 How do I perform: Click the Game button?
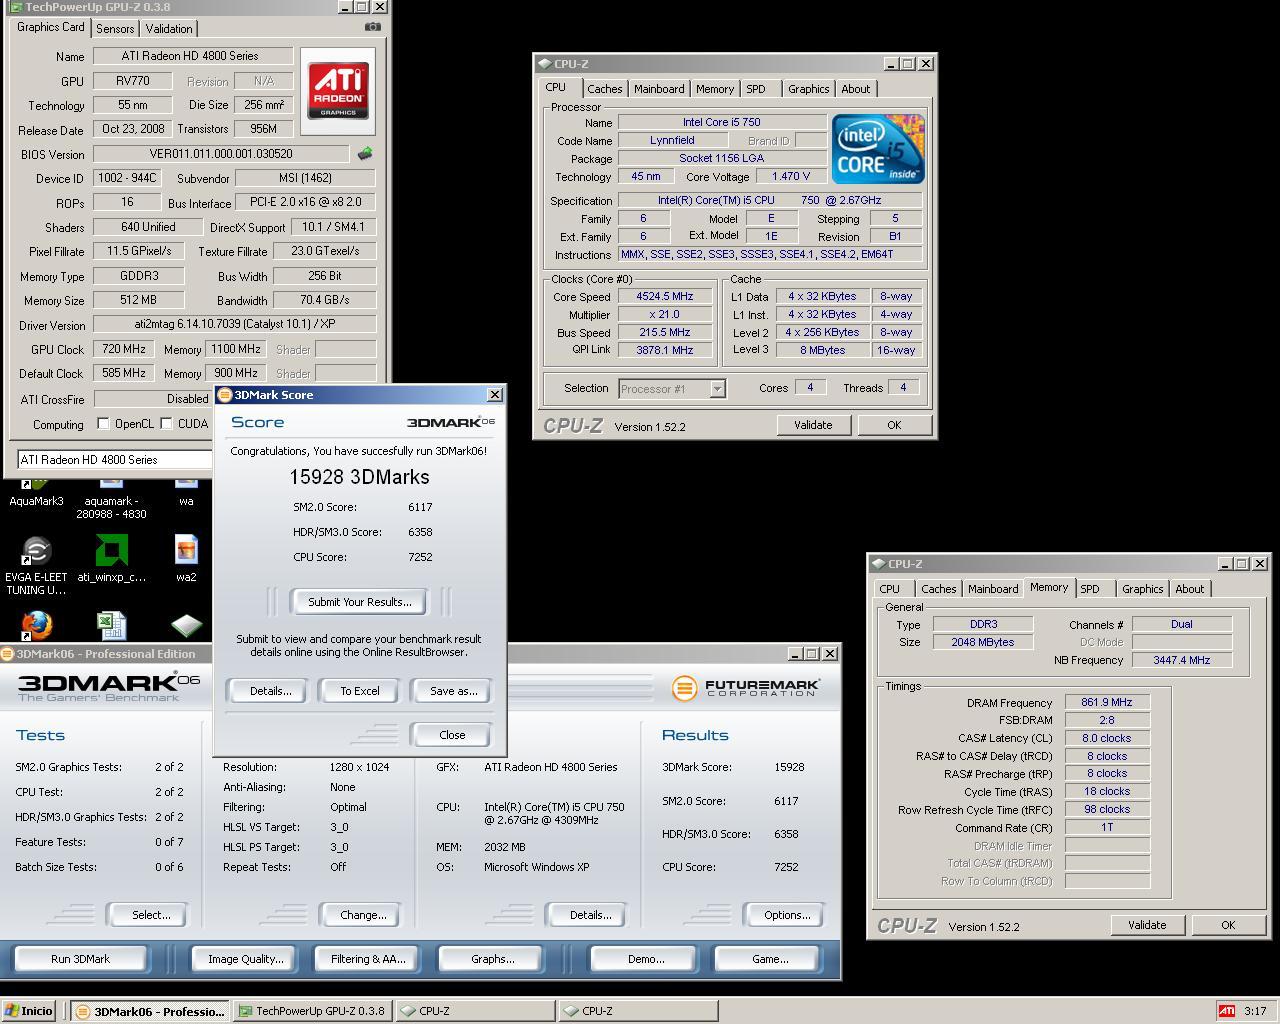pos(770,959)
